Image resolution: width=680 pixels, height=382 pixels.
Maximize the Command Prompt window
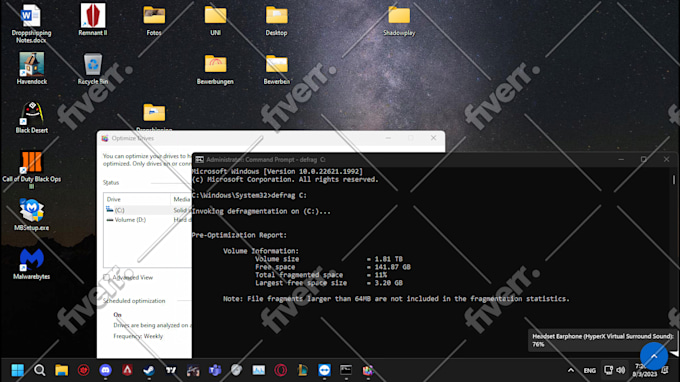tap(644, 160)
